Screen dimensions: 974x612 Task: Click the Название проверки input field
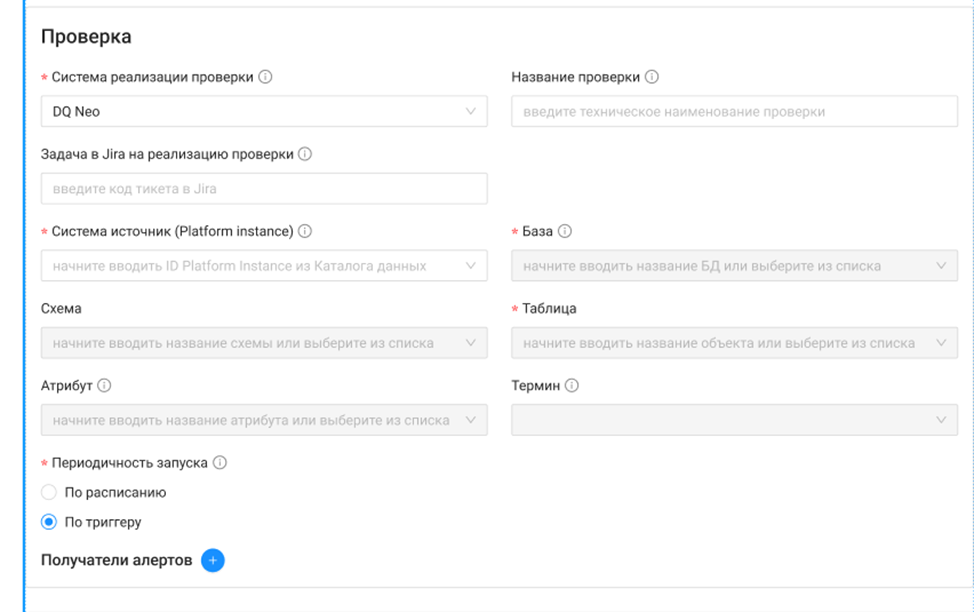[x=734, y=112]
